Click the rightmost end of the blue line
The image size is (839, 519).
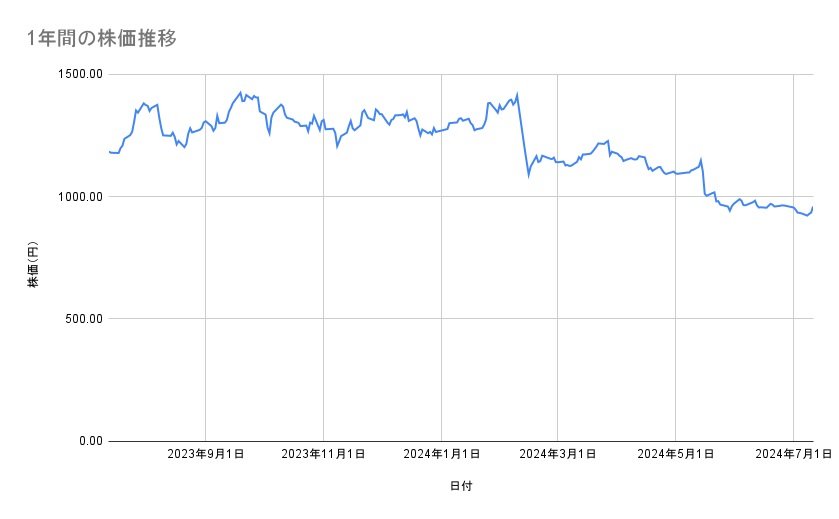(x=812, y=208)
